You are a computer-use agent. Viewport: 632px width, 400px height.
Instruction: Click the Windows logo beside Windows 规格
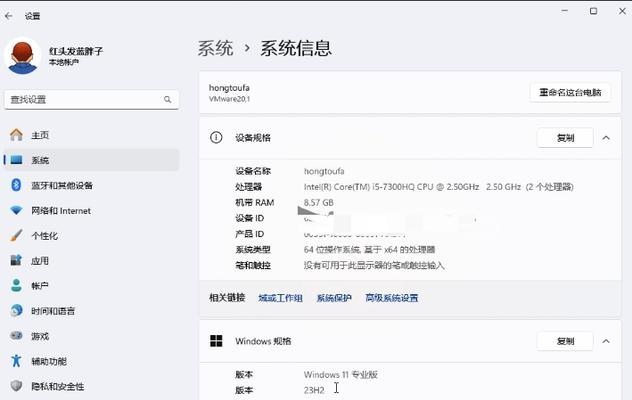(x=216, y=341)
